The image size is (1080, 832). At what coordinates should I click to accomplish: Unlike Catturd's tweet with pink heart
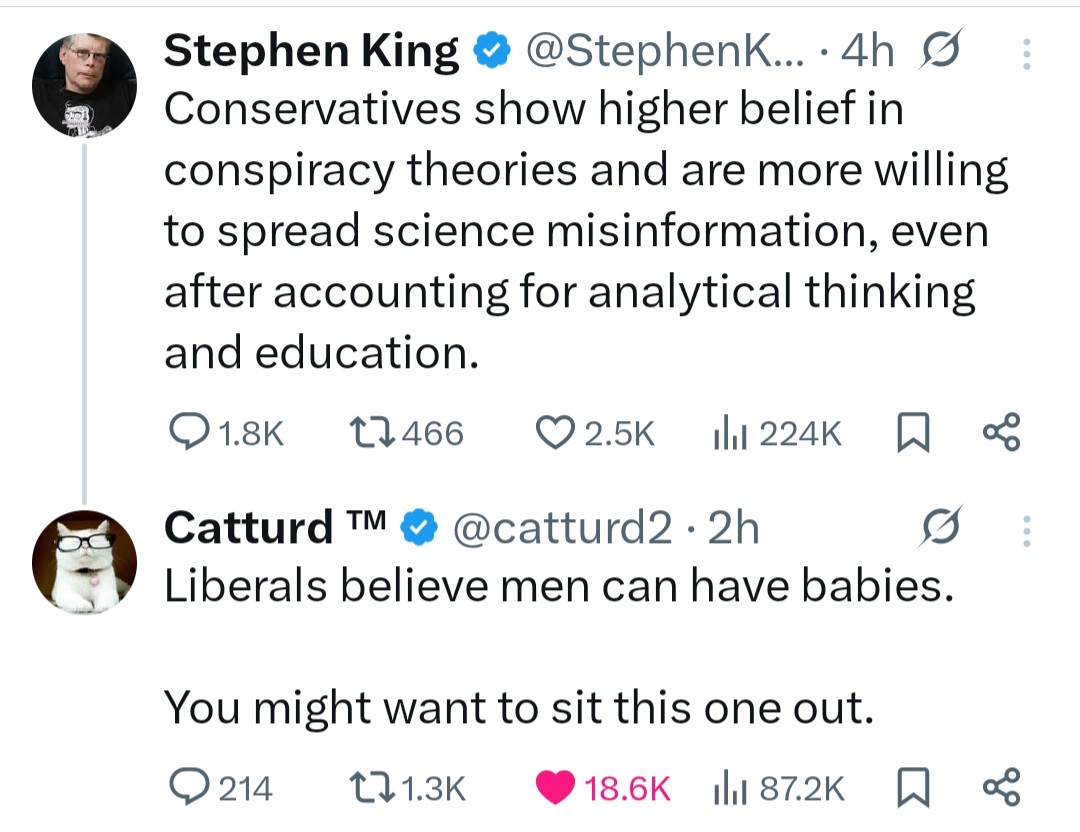(553, 788)
